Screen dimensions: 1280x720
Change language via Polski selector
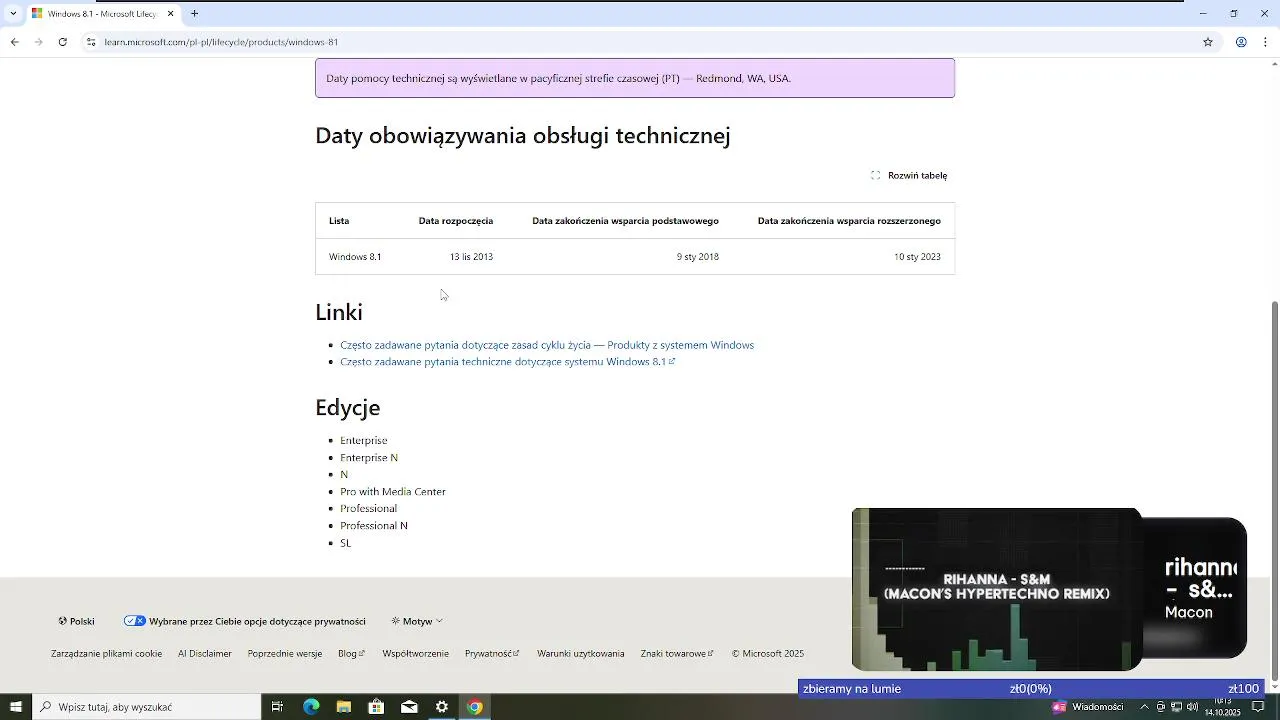click(76, 621)
